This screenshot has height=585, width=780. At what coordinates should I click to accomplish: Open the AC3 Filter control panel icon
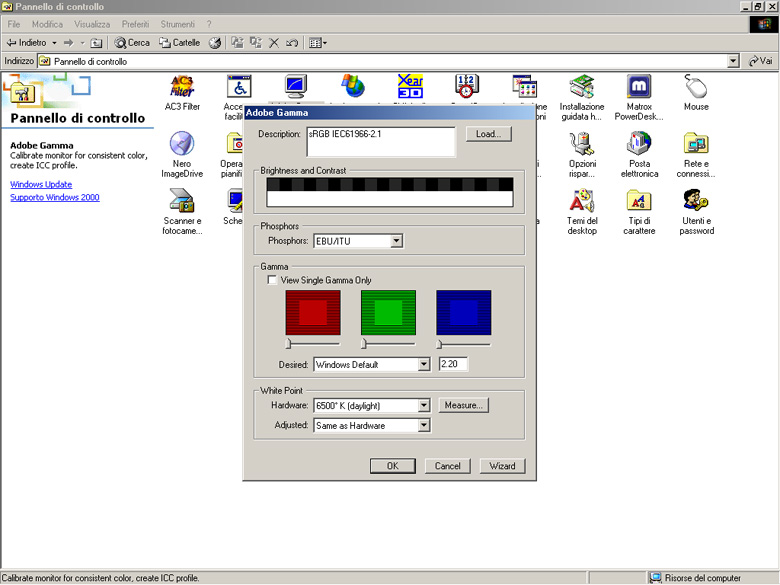pos(182,93)
